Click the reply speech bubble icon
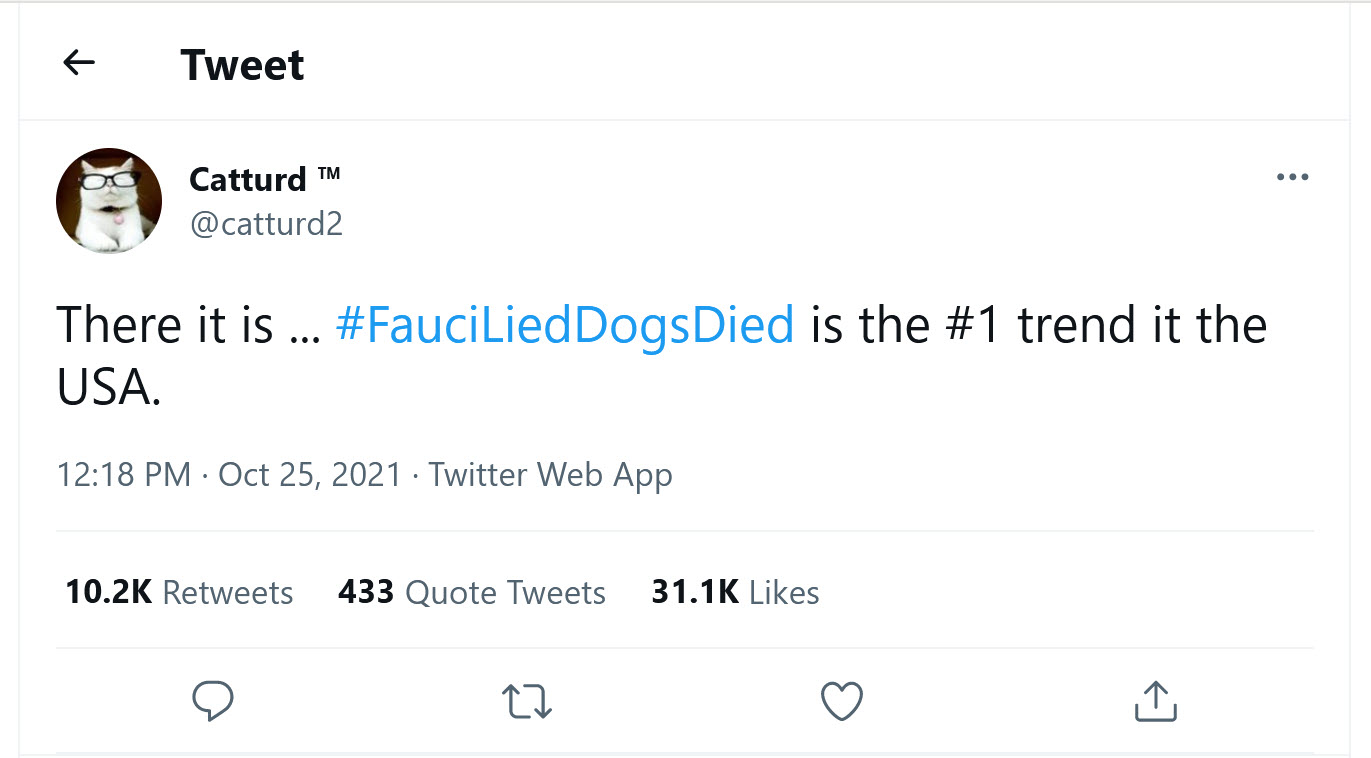Image resolution: width=1371 pixels, height=758 pixels. pyautogui.click(x=212, y=701)
